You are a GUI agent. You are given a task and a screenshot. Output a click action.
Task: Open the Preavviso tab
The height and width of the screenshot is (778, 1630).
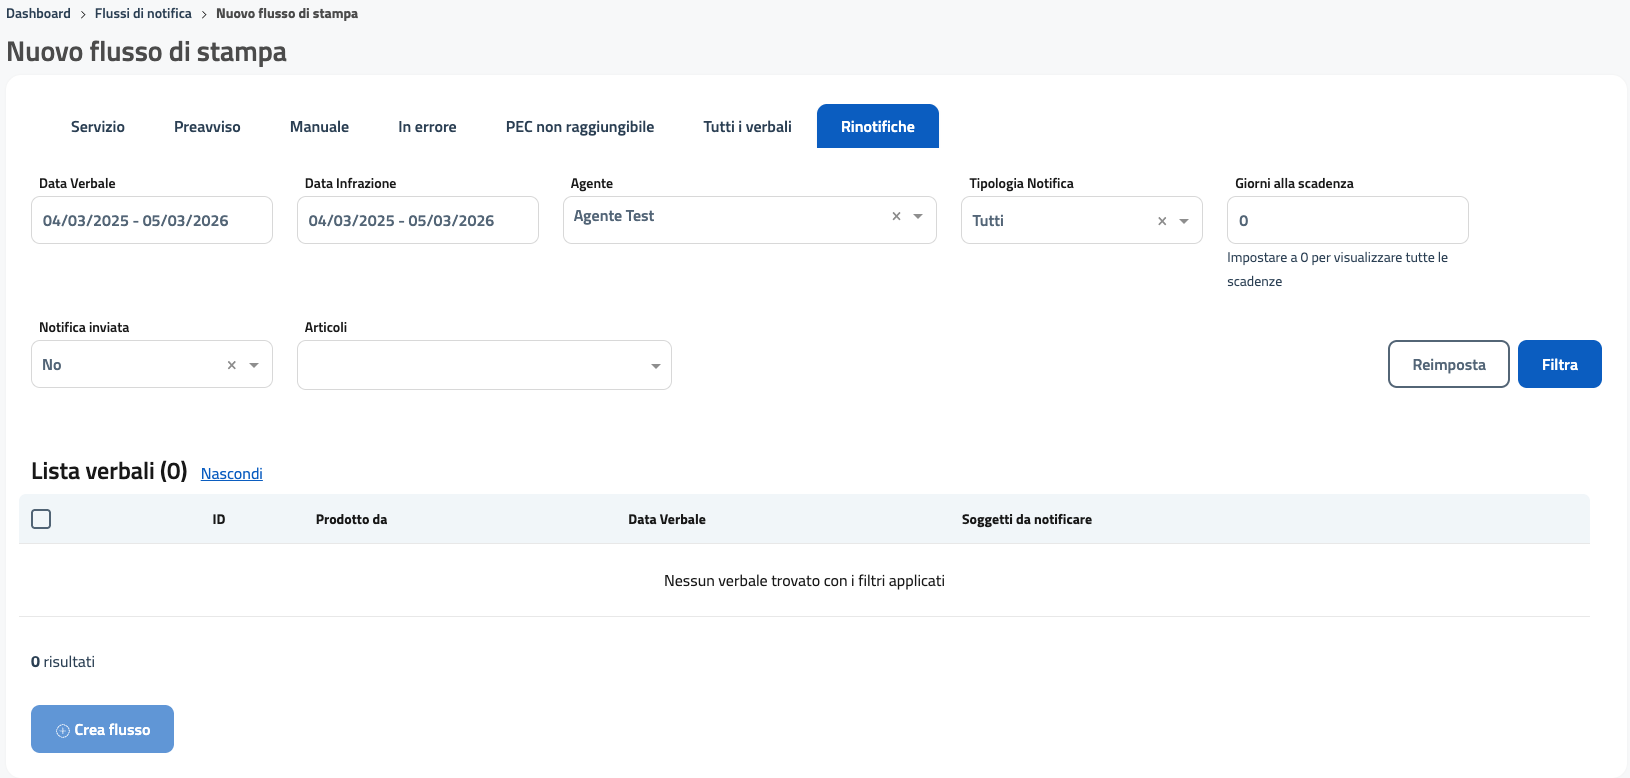[207, 127]
